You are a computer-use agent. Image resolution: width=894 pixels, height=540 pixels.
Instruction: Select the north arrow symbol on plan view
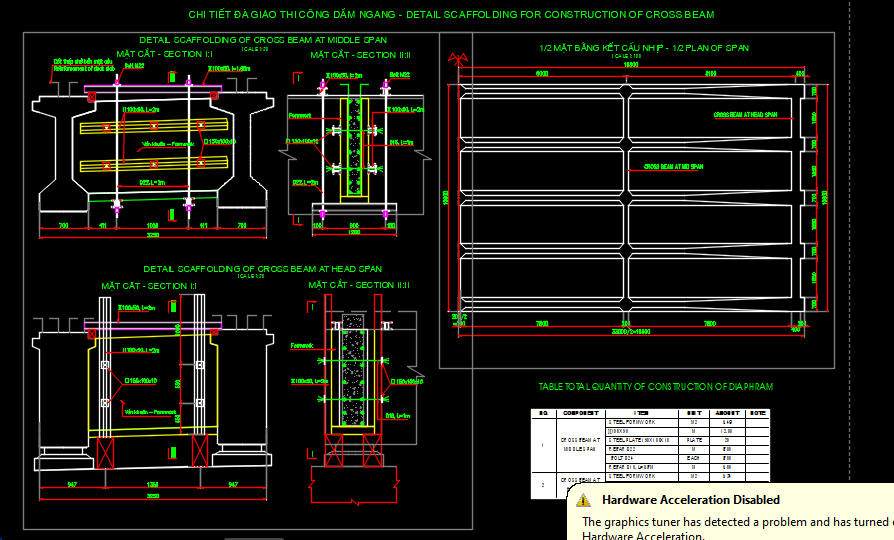(x=459, y=61)
